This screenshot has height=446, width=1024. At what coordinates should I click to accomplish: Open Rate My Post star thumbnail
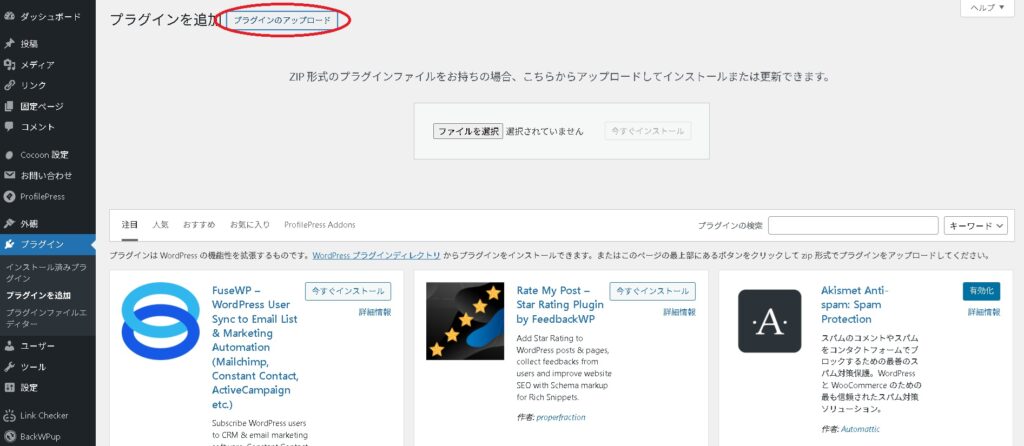465,321
